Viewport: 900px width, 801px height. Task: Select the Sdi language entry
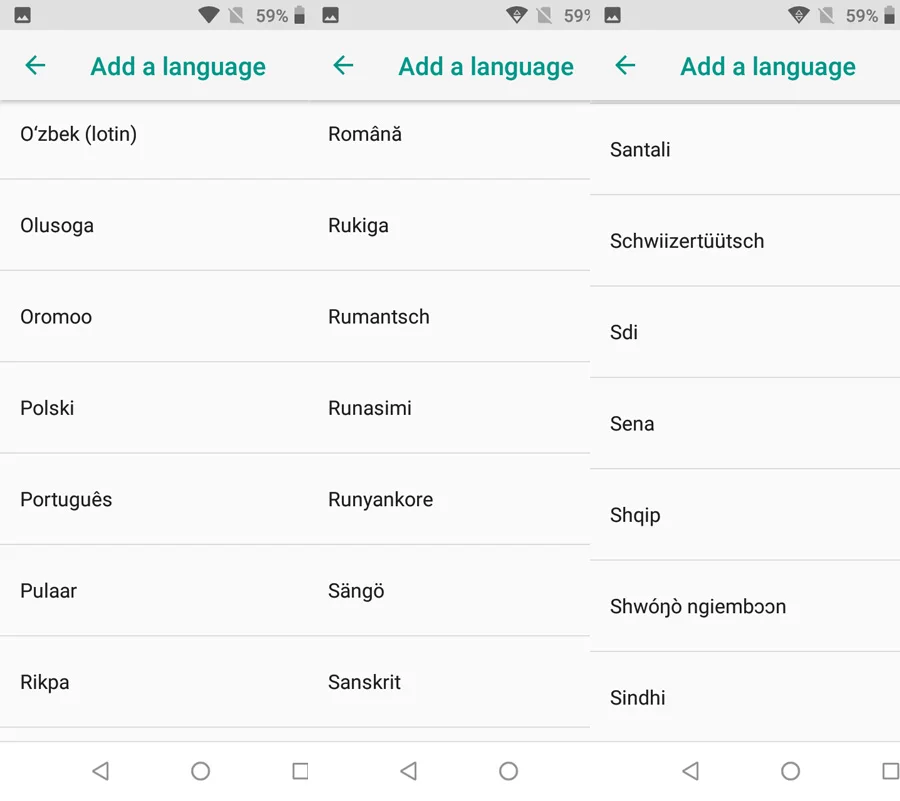click(x=745, y=332)
